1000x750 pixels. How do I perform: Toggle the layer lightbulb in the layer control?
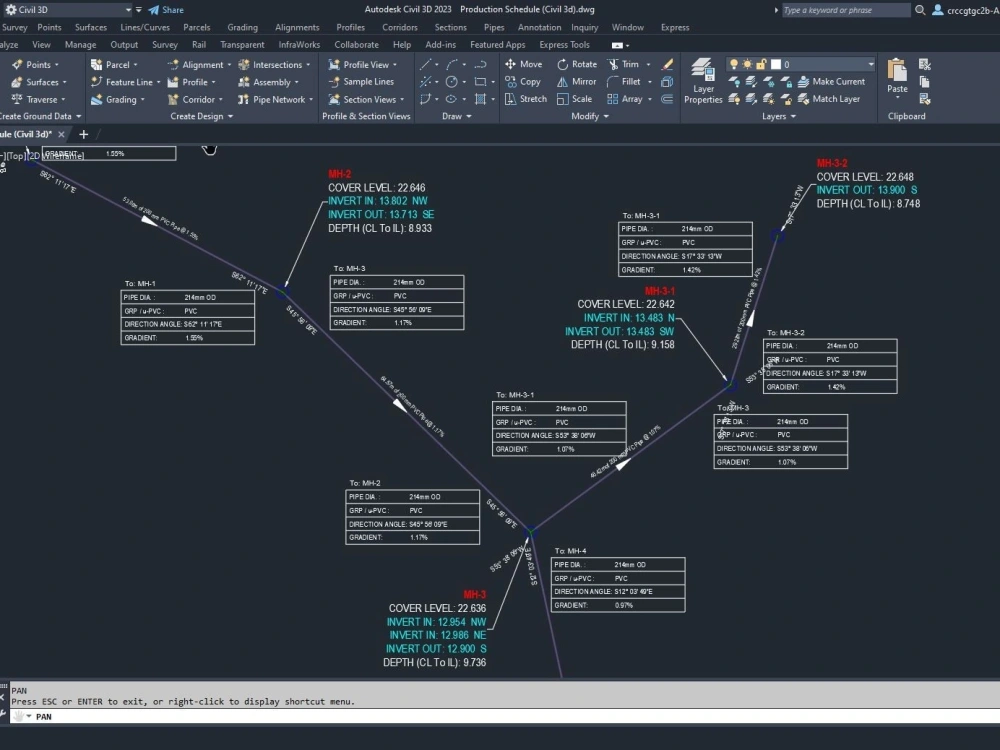tap(734, 62)
